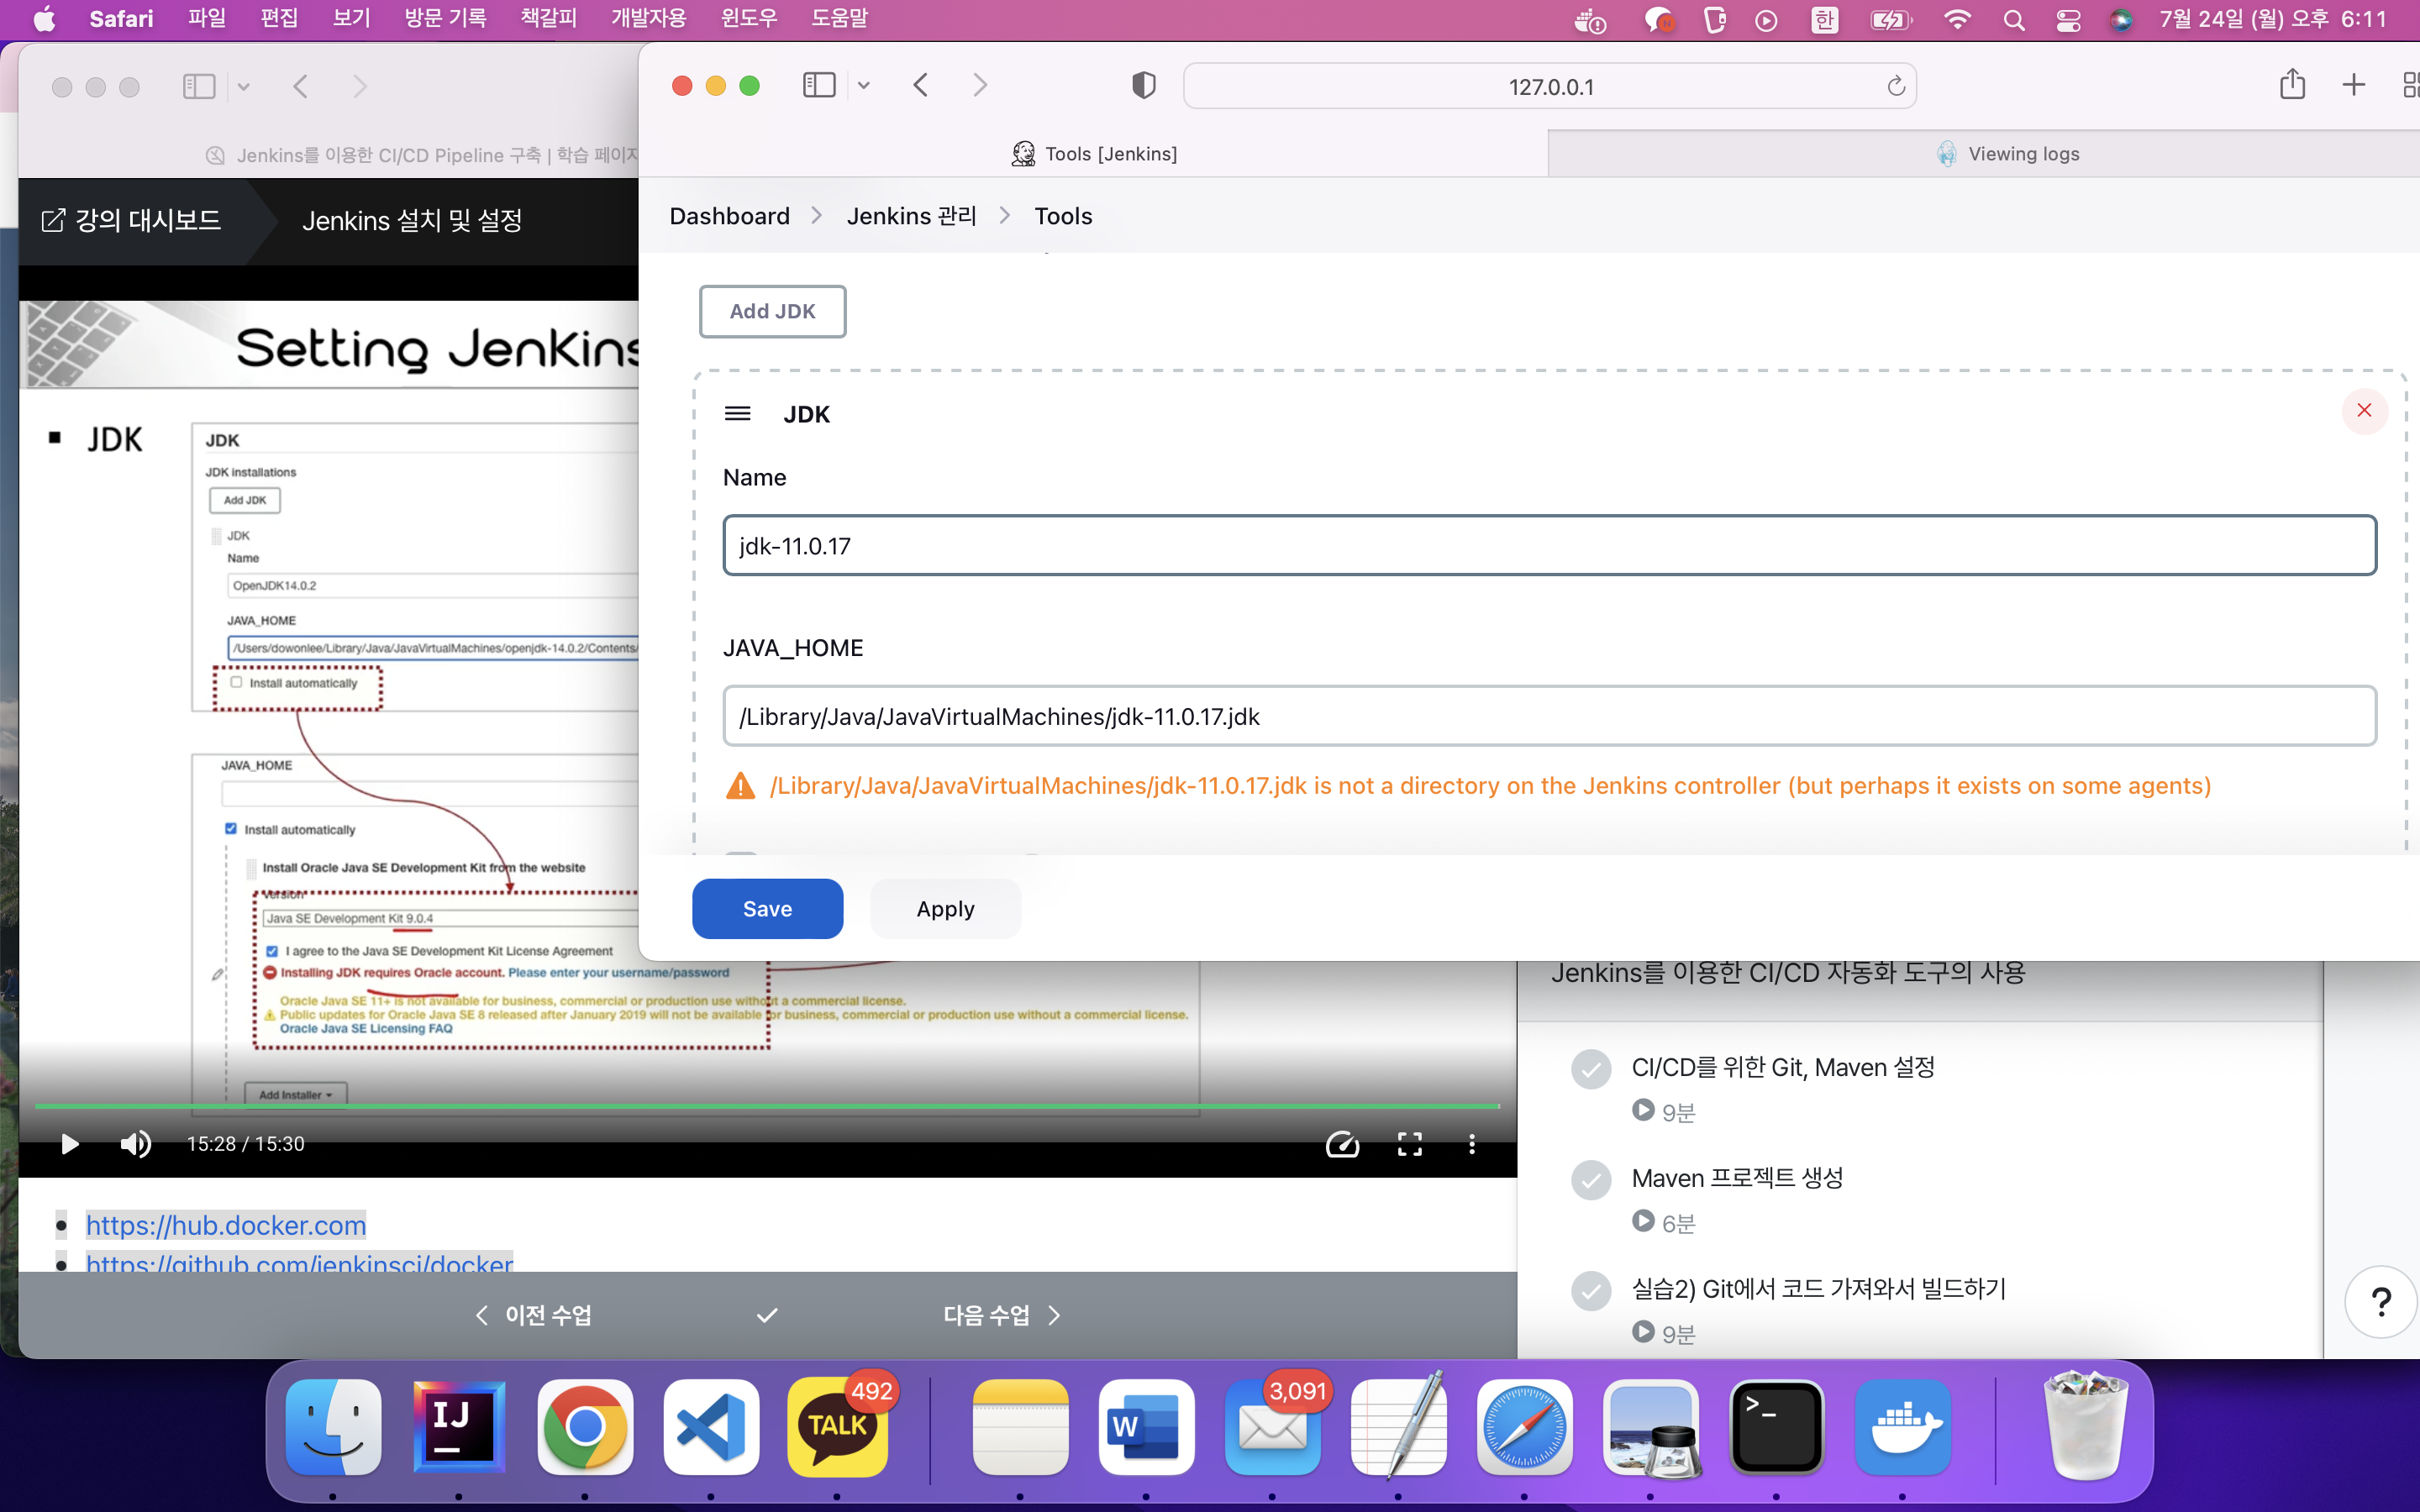The image size is (2420, 1512).
Task: Remove JDK entry with red X
Action: (x=2364, y=410)
